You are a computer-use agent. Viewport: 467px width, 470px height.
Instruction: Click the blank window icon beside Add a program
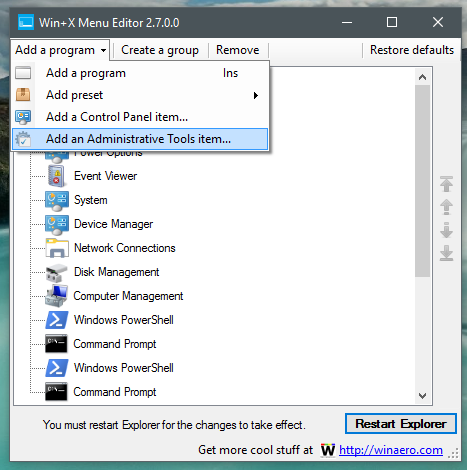click(x=23, y=73)
